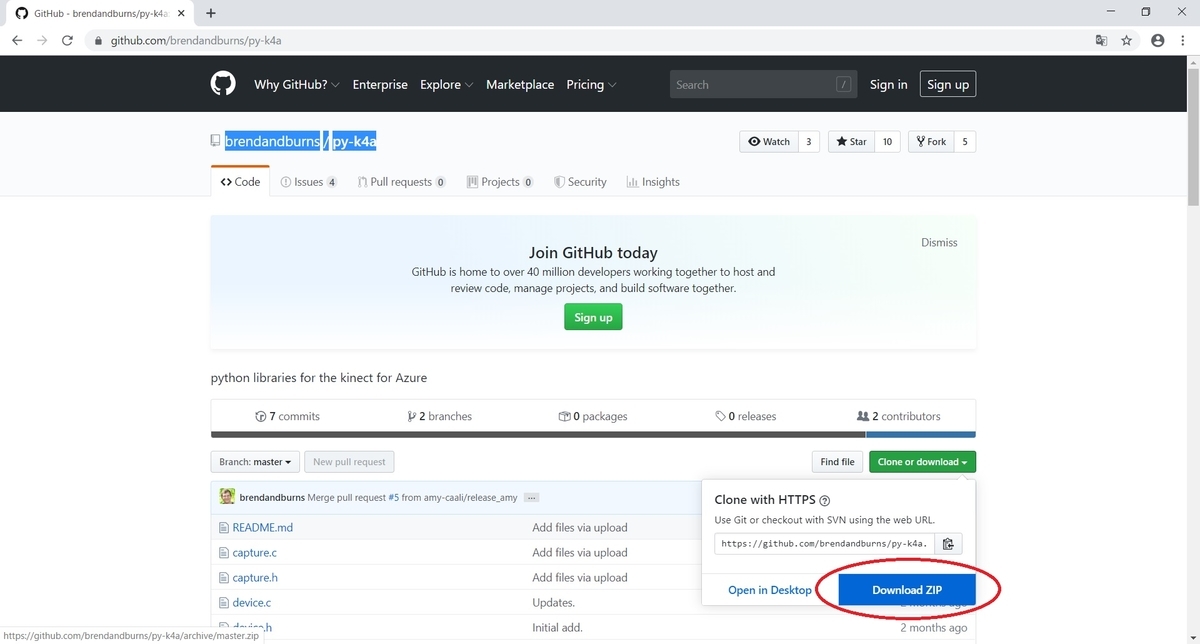
Task: Click file icon beside README.md
Action: coord(224,527)
